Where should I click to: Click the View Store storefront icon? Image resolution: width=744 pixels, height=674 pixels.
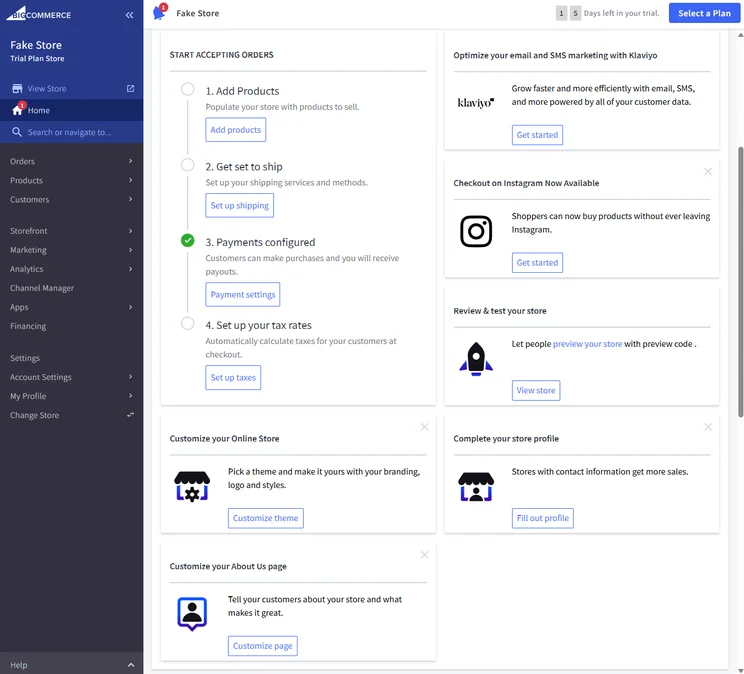[17, 89]
